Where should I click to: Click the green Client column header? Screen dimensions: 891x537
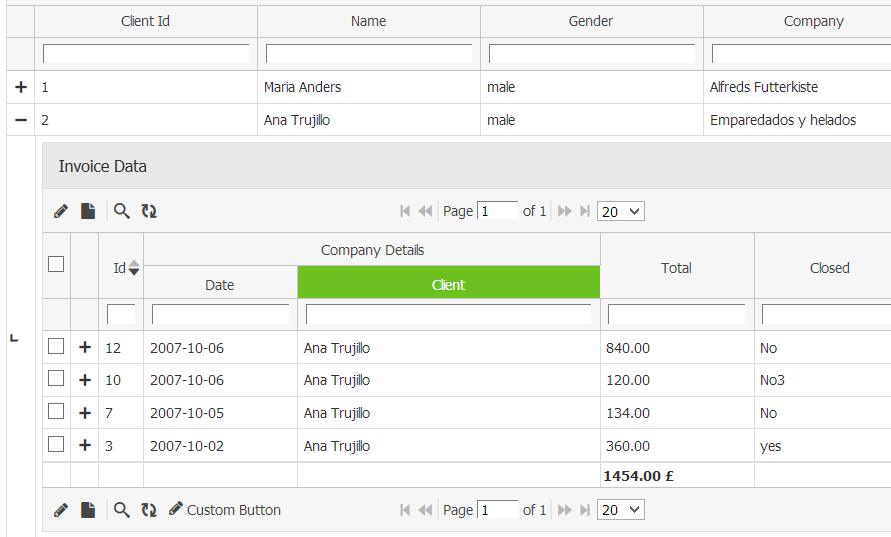(448, 284)
